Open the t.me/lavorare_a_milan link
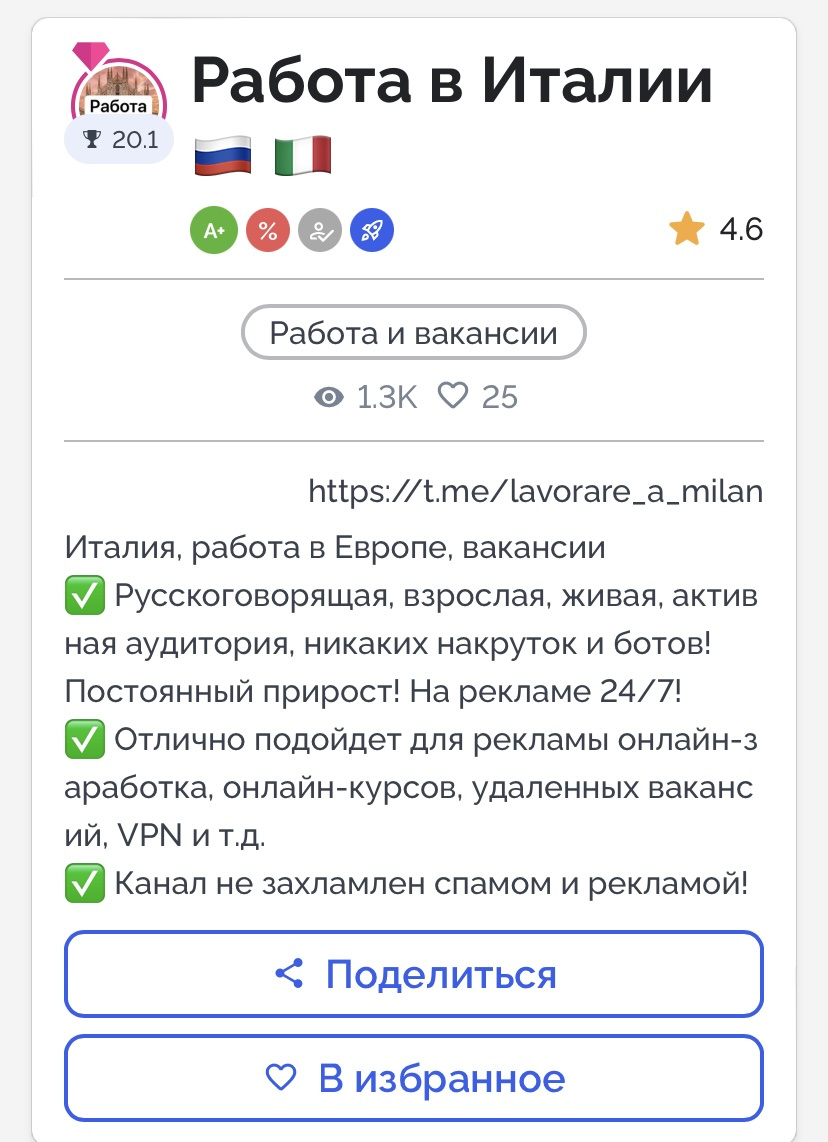 (536, 491)
